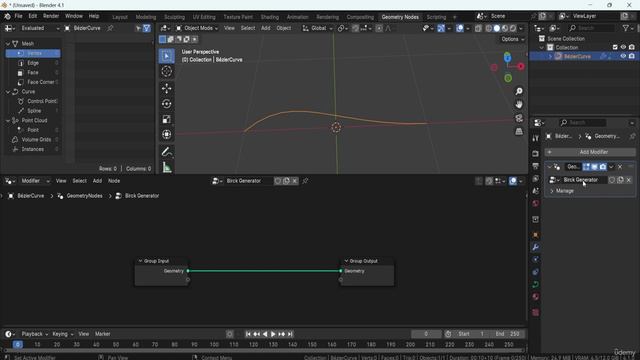Open the Object properties tab icon
The height and width of the screenshot is (360, 640).
536,235
